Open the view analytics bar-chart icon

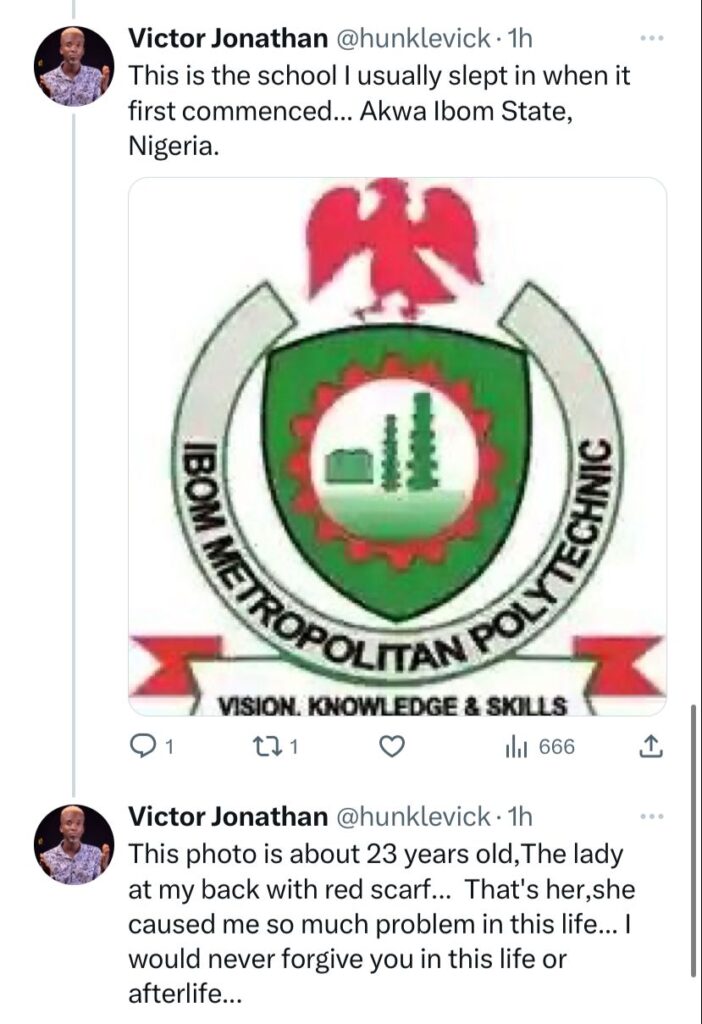[515, 746]
